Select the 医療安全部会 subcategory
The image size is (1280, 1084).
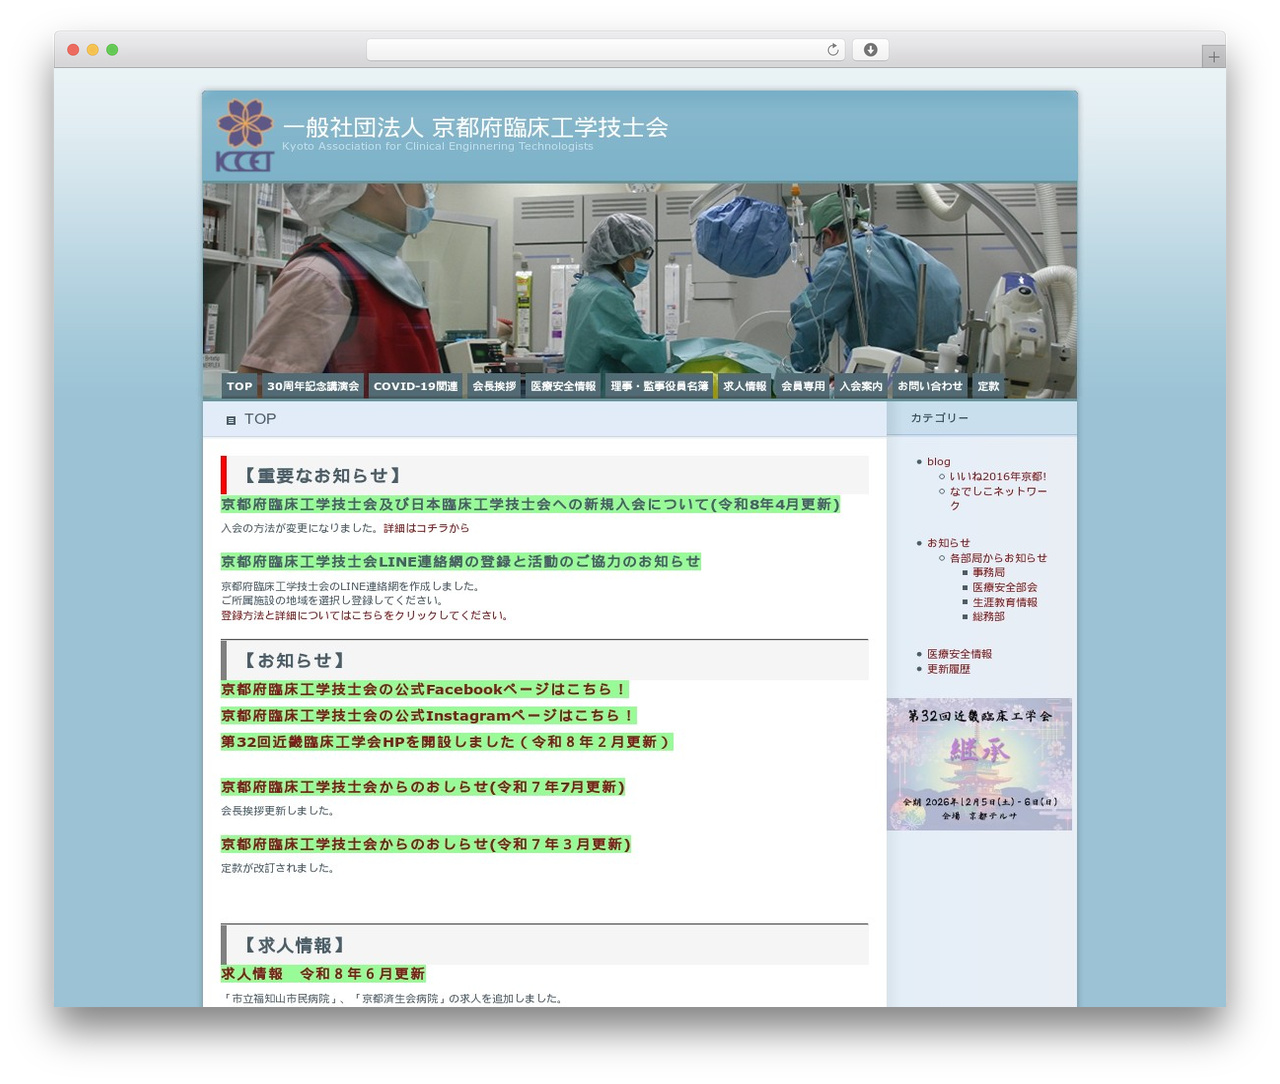pos(1005,588)
